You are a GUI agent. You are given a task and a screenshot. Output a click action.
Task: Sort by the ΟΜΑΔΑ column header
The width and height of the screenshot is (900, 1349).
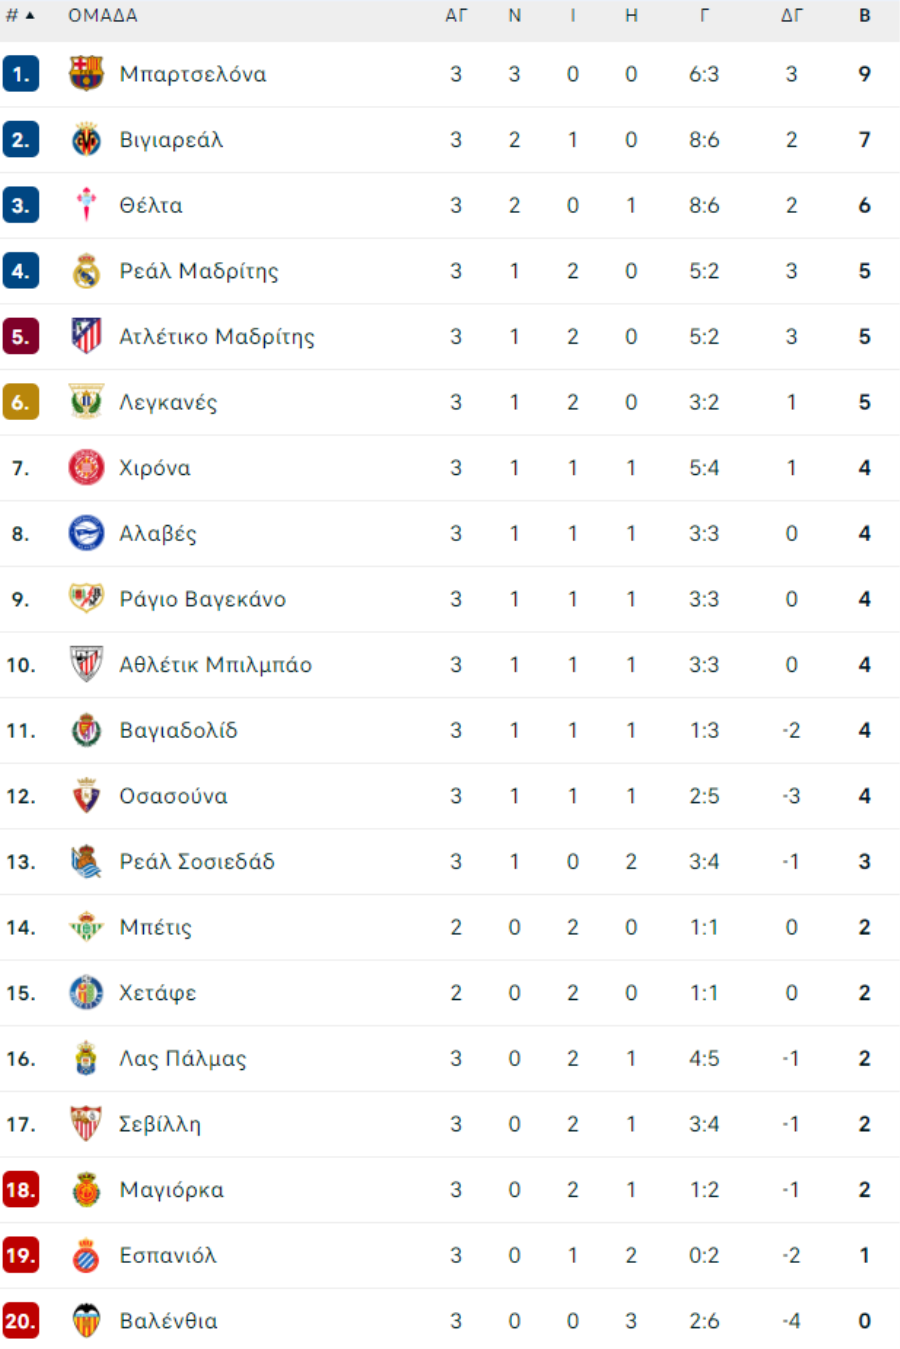(103, 16)
